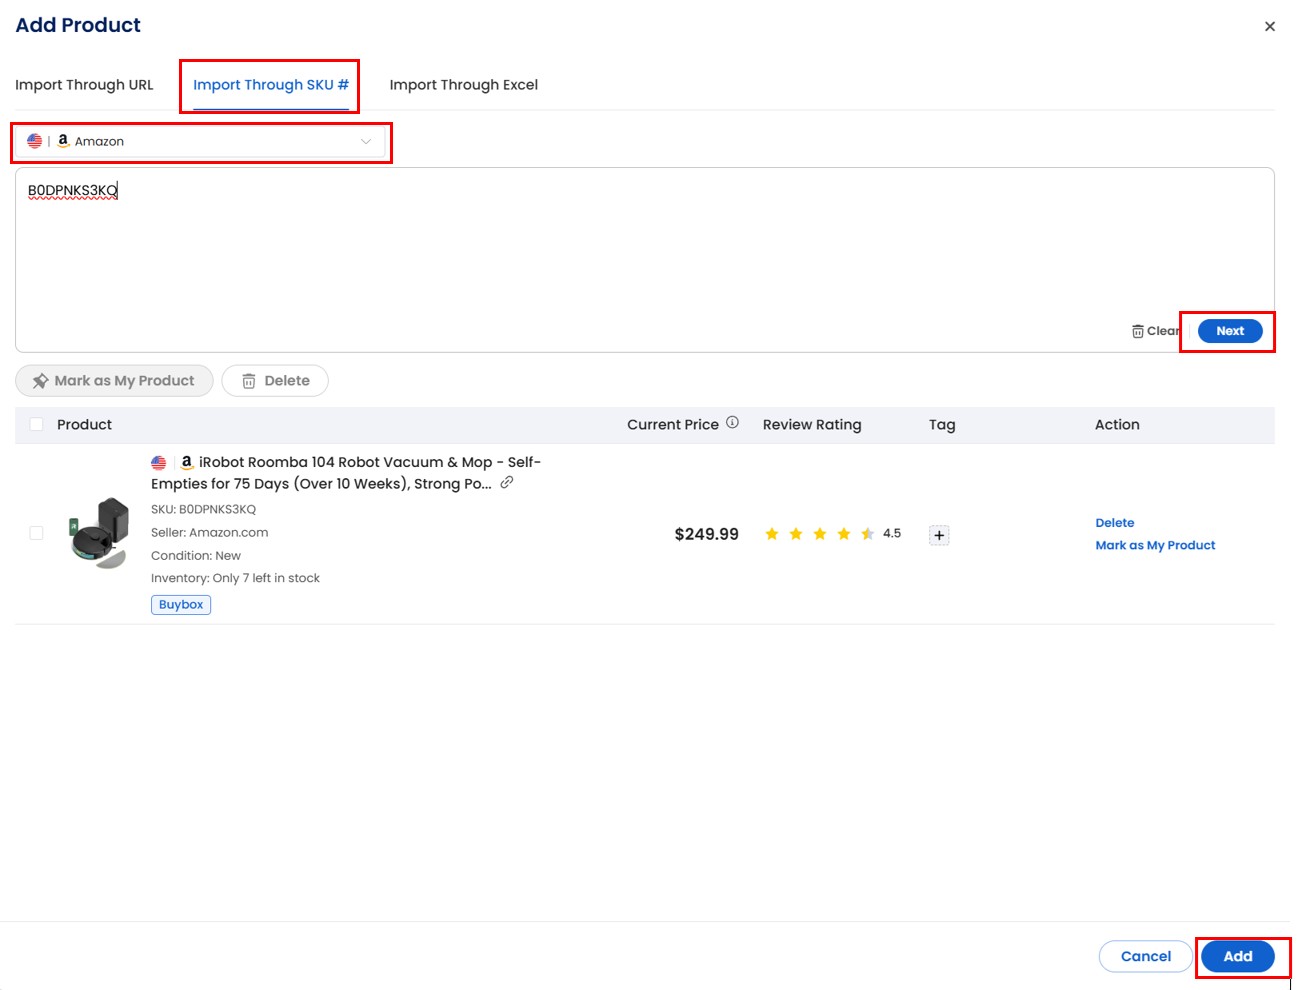Screen dimensions: 1300x990
Task: Click the trash icon beside Clear
Action: tap(1138, 331)
